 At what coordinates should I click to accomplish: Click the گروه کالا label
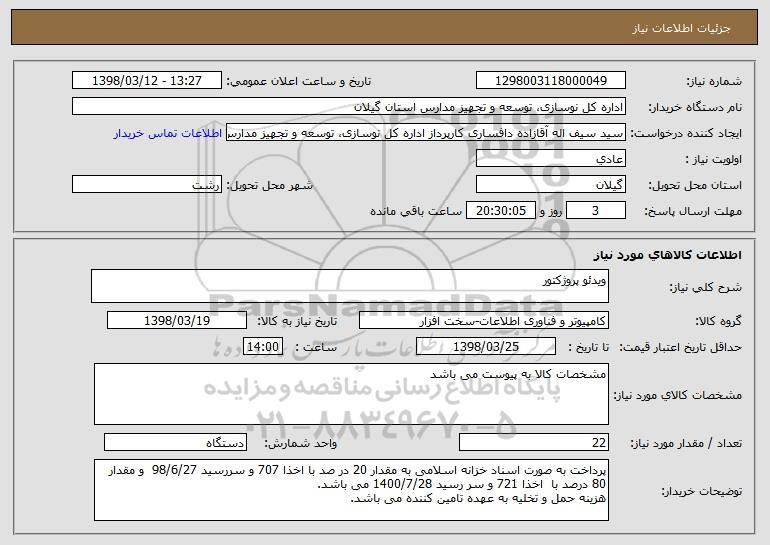pos(719,322)
